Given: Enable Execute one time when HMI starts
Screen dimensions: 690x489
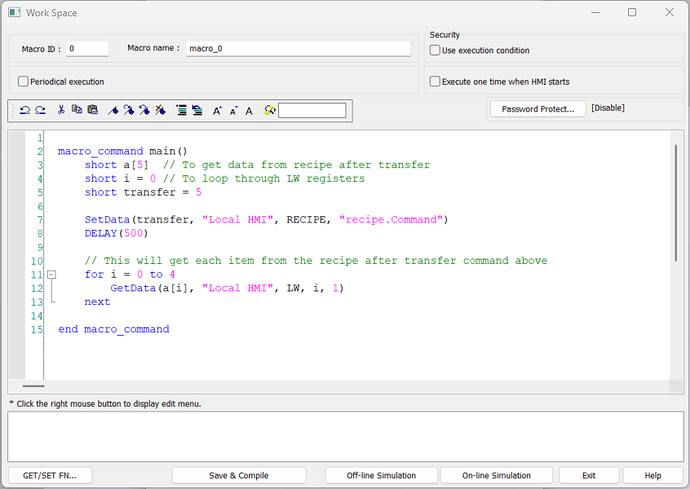Looking at the screenshot, I should (435, 81).
